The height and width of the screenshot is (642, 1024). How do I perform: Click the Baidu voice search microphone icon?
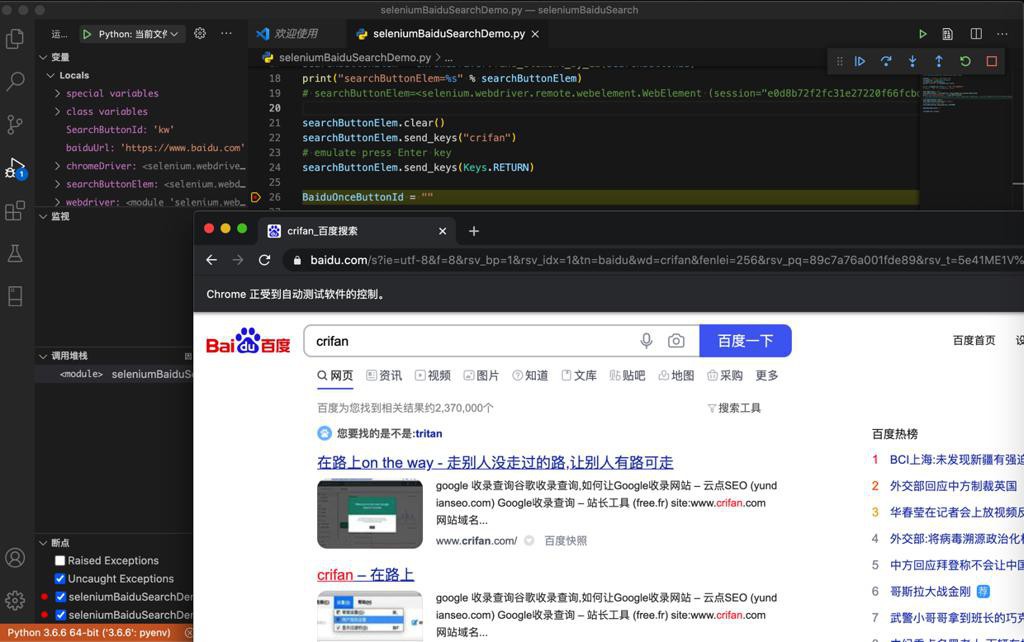pyautogui.click(x=646, y=341)
